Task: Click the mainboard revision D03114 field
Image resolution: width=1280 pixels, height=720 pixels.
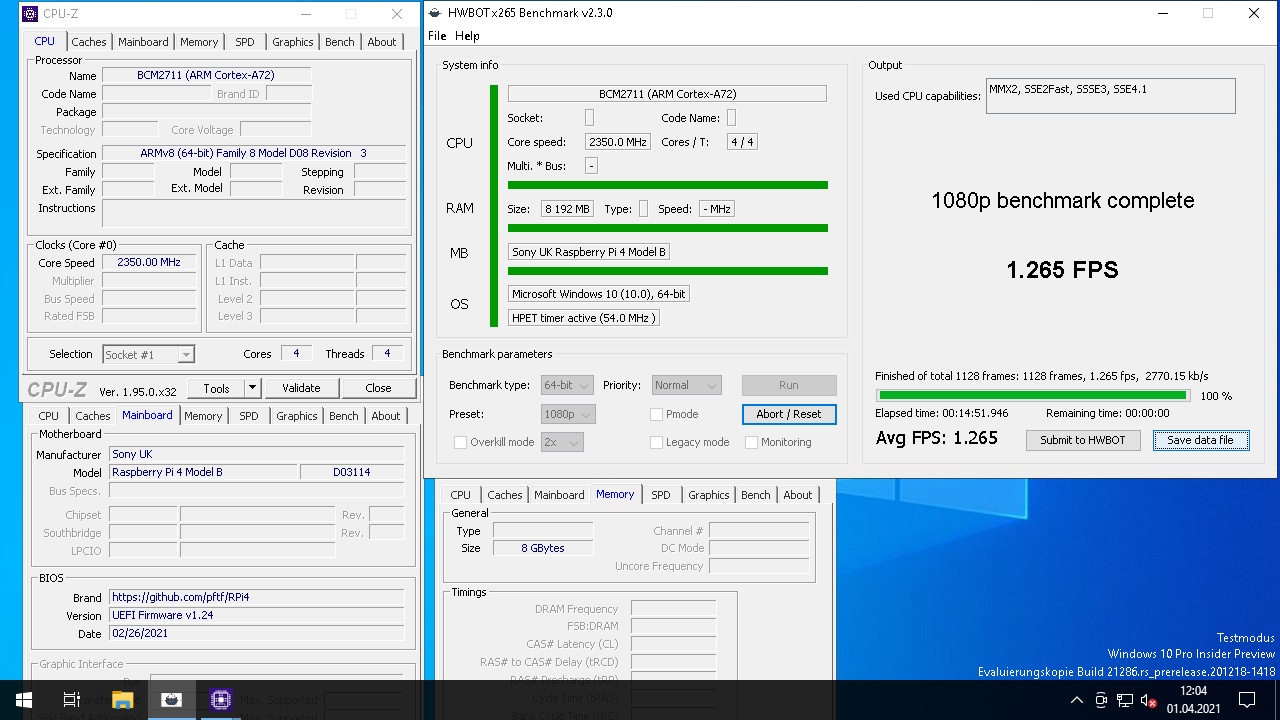Action: [352, 472]
